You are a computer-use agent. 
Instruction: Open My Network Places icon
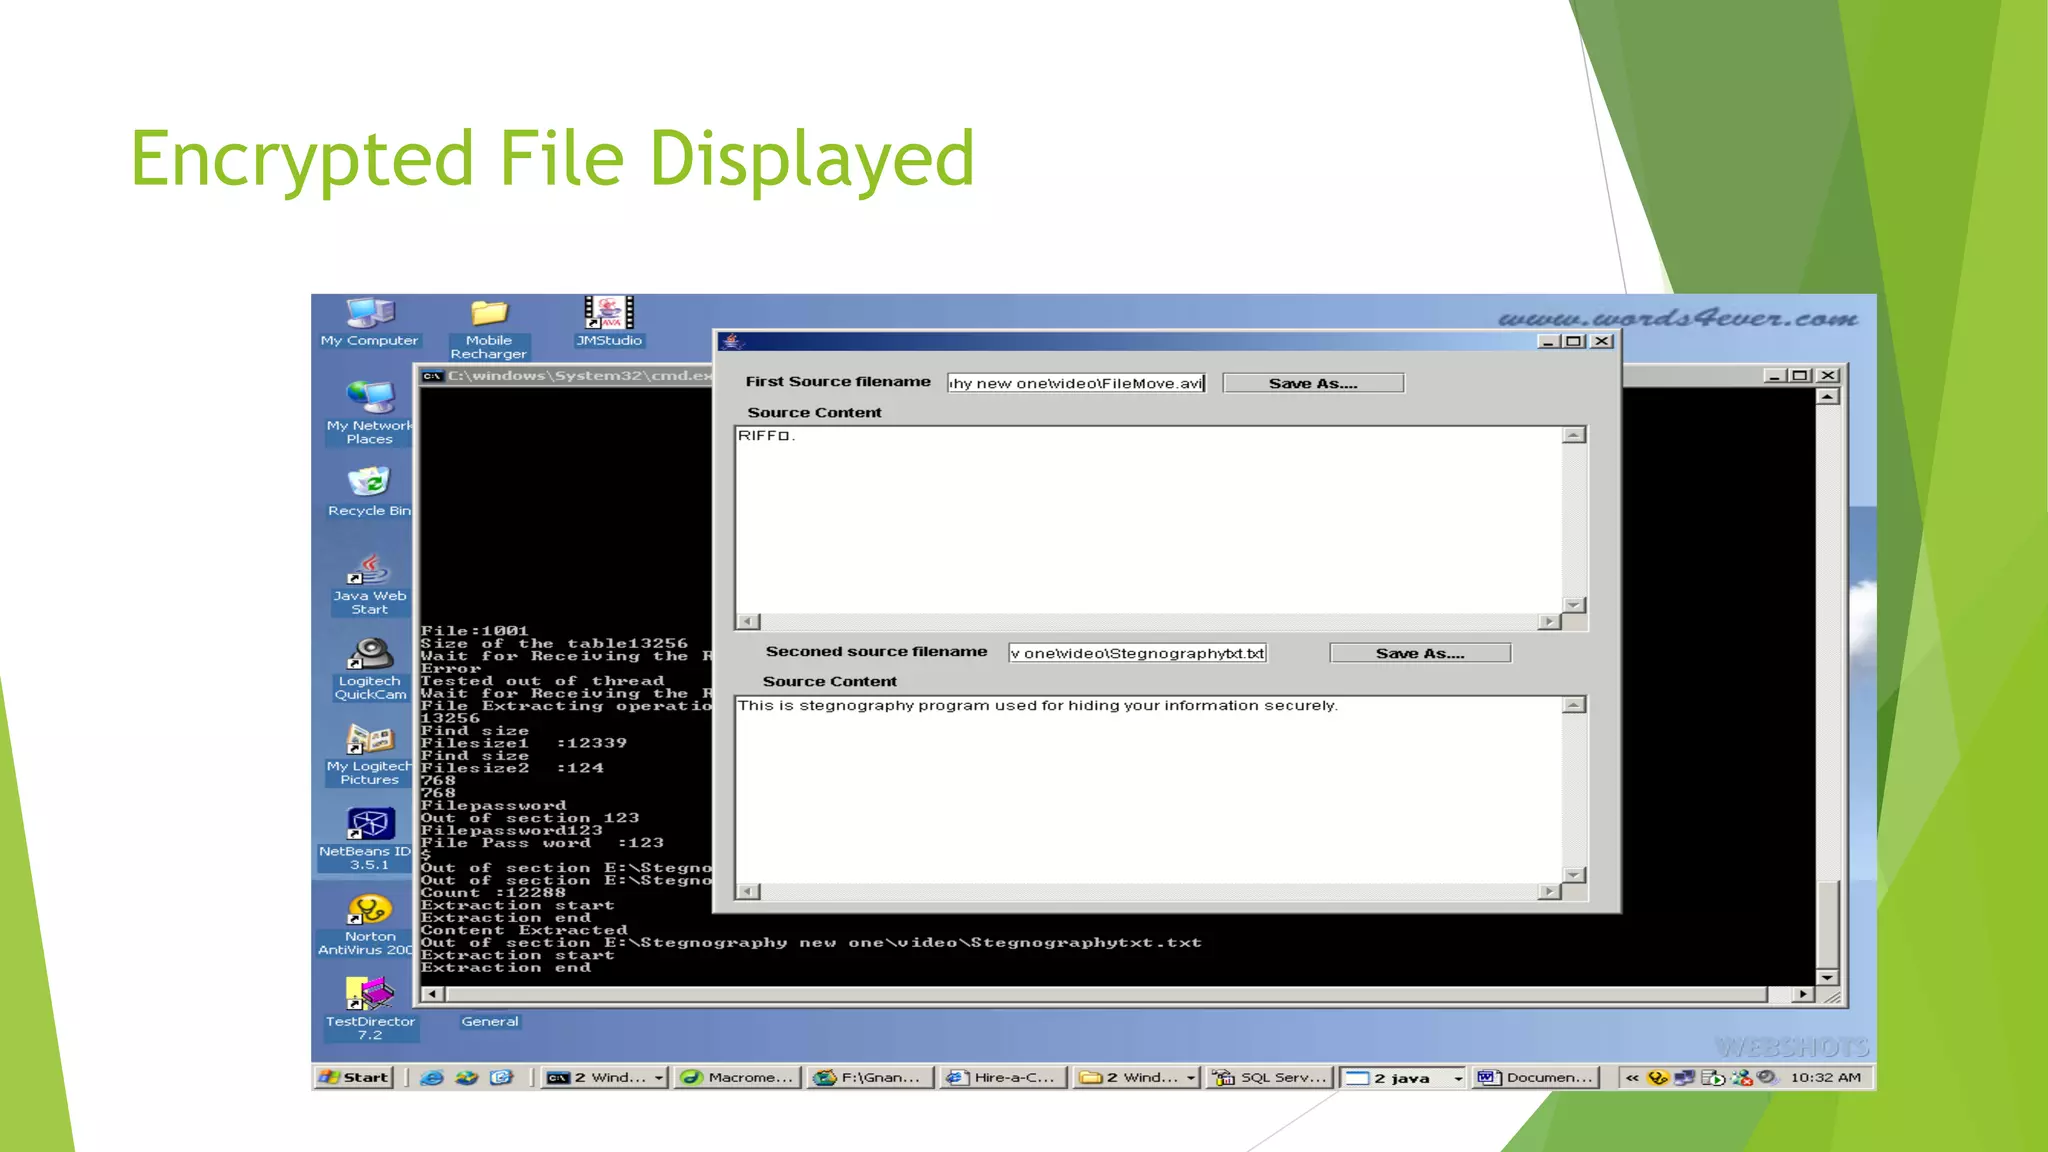pos(369,412)
